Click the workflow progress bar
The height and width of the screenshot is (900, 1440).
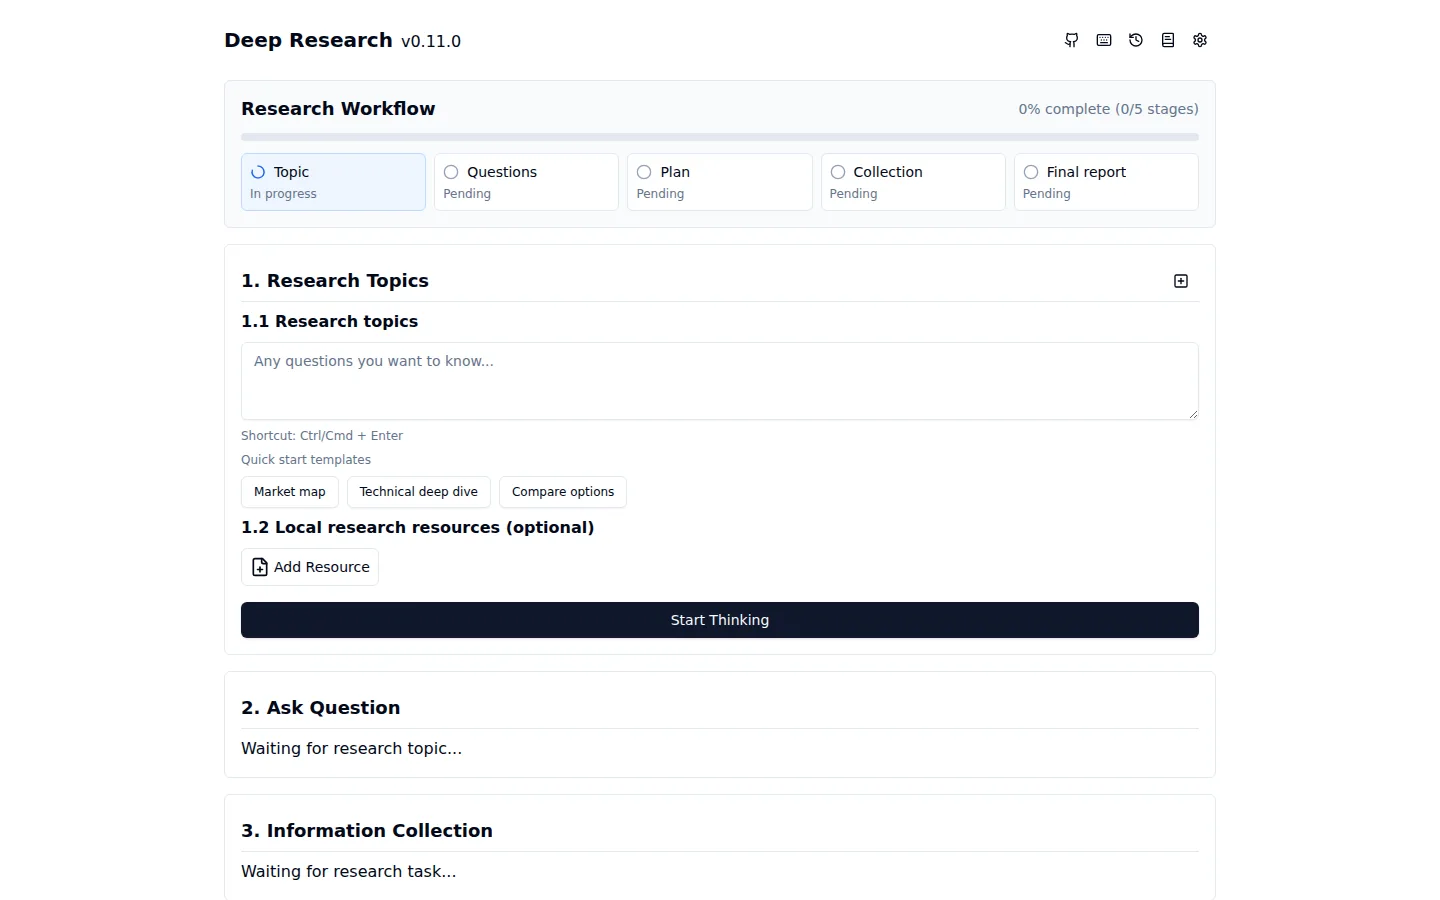click(x=720, y=137)
